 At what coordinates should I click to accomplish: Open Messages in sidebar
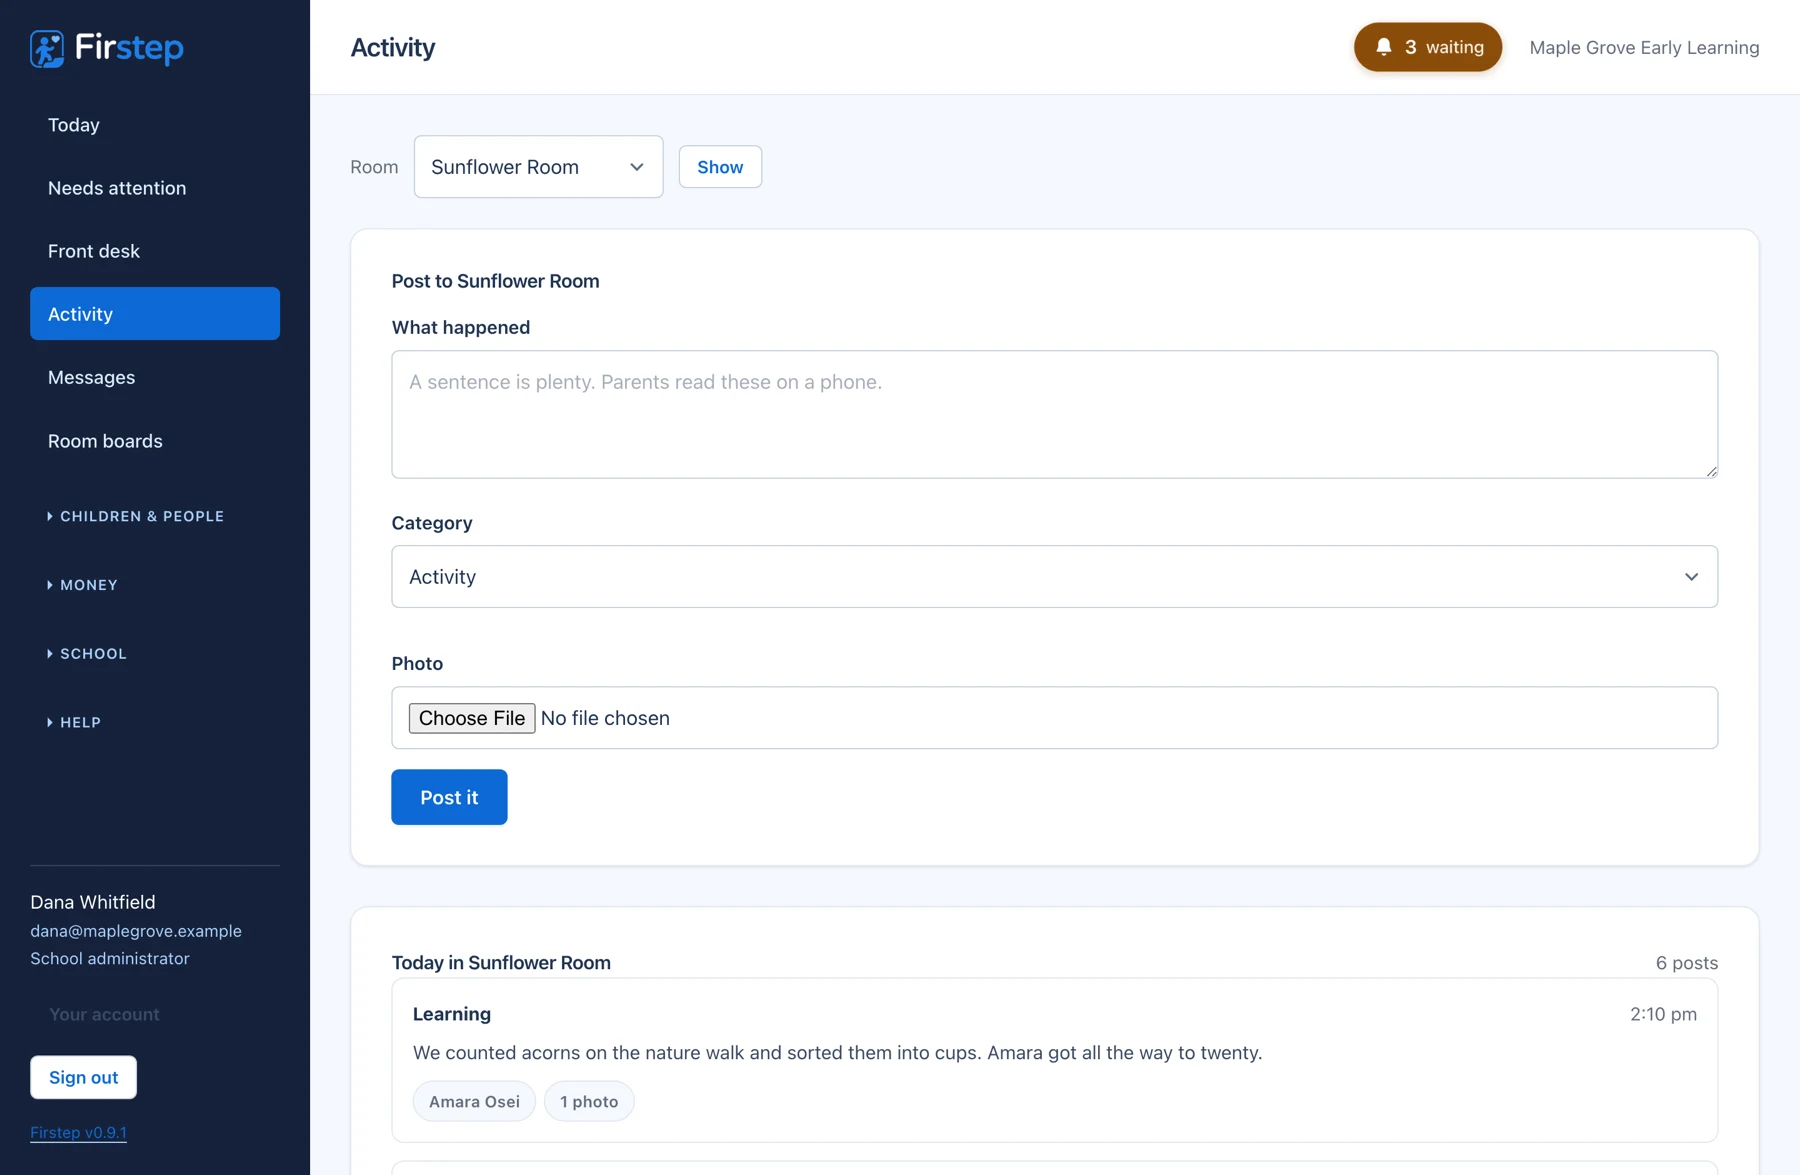tap(155, 377)
